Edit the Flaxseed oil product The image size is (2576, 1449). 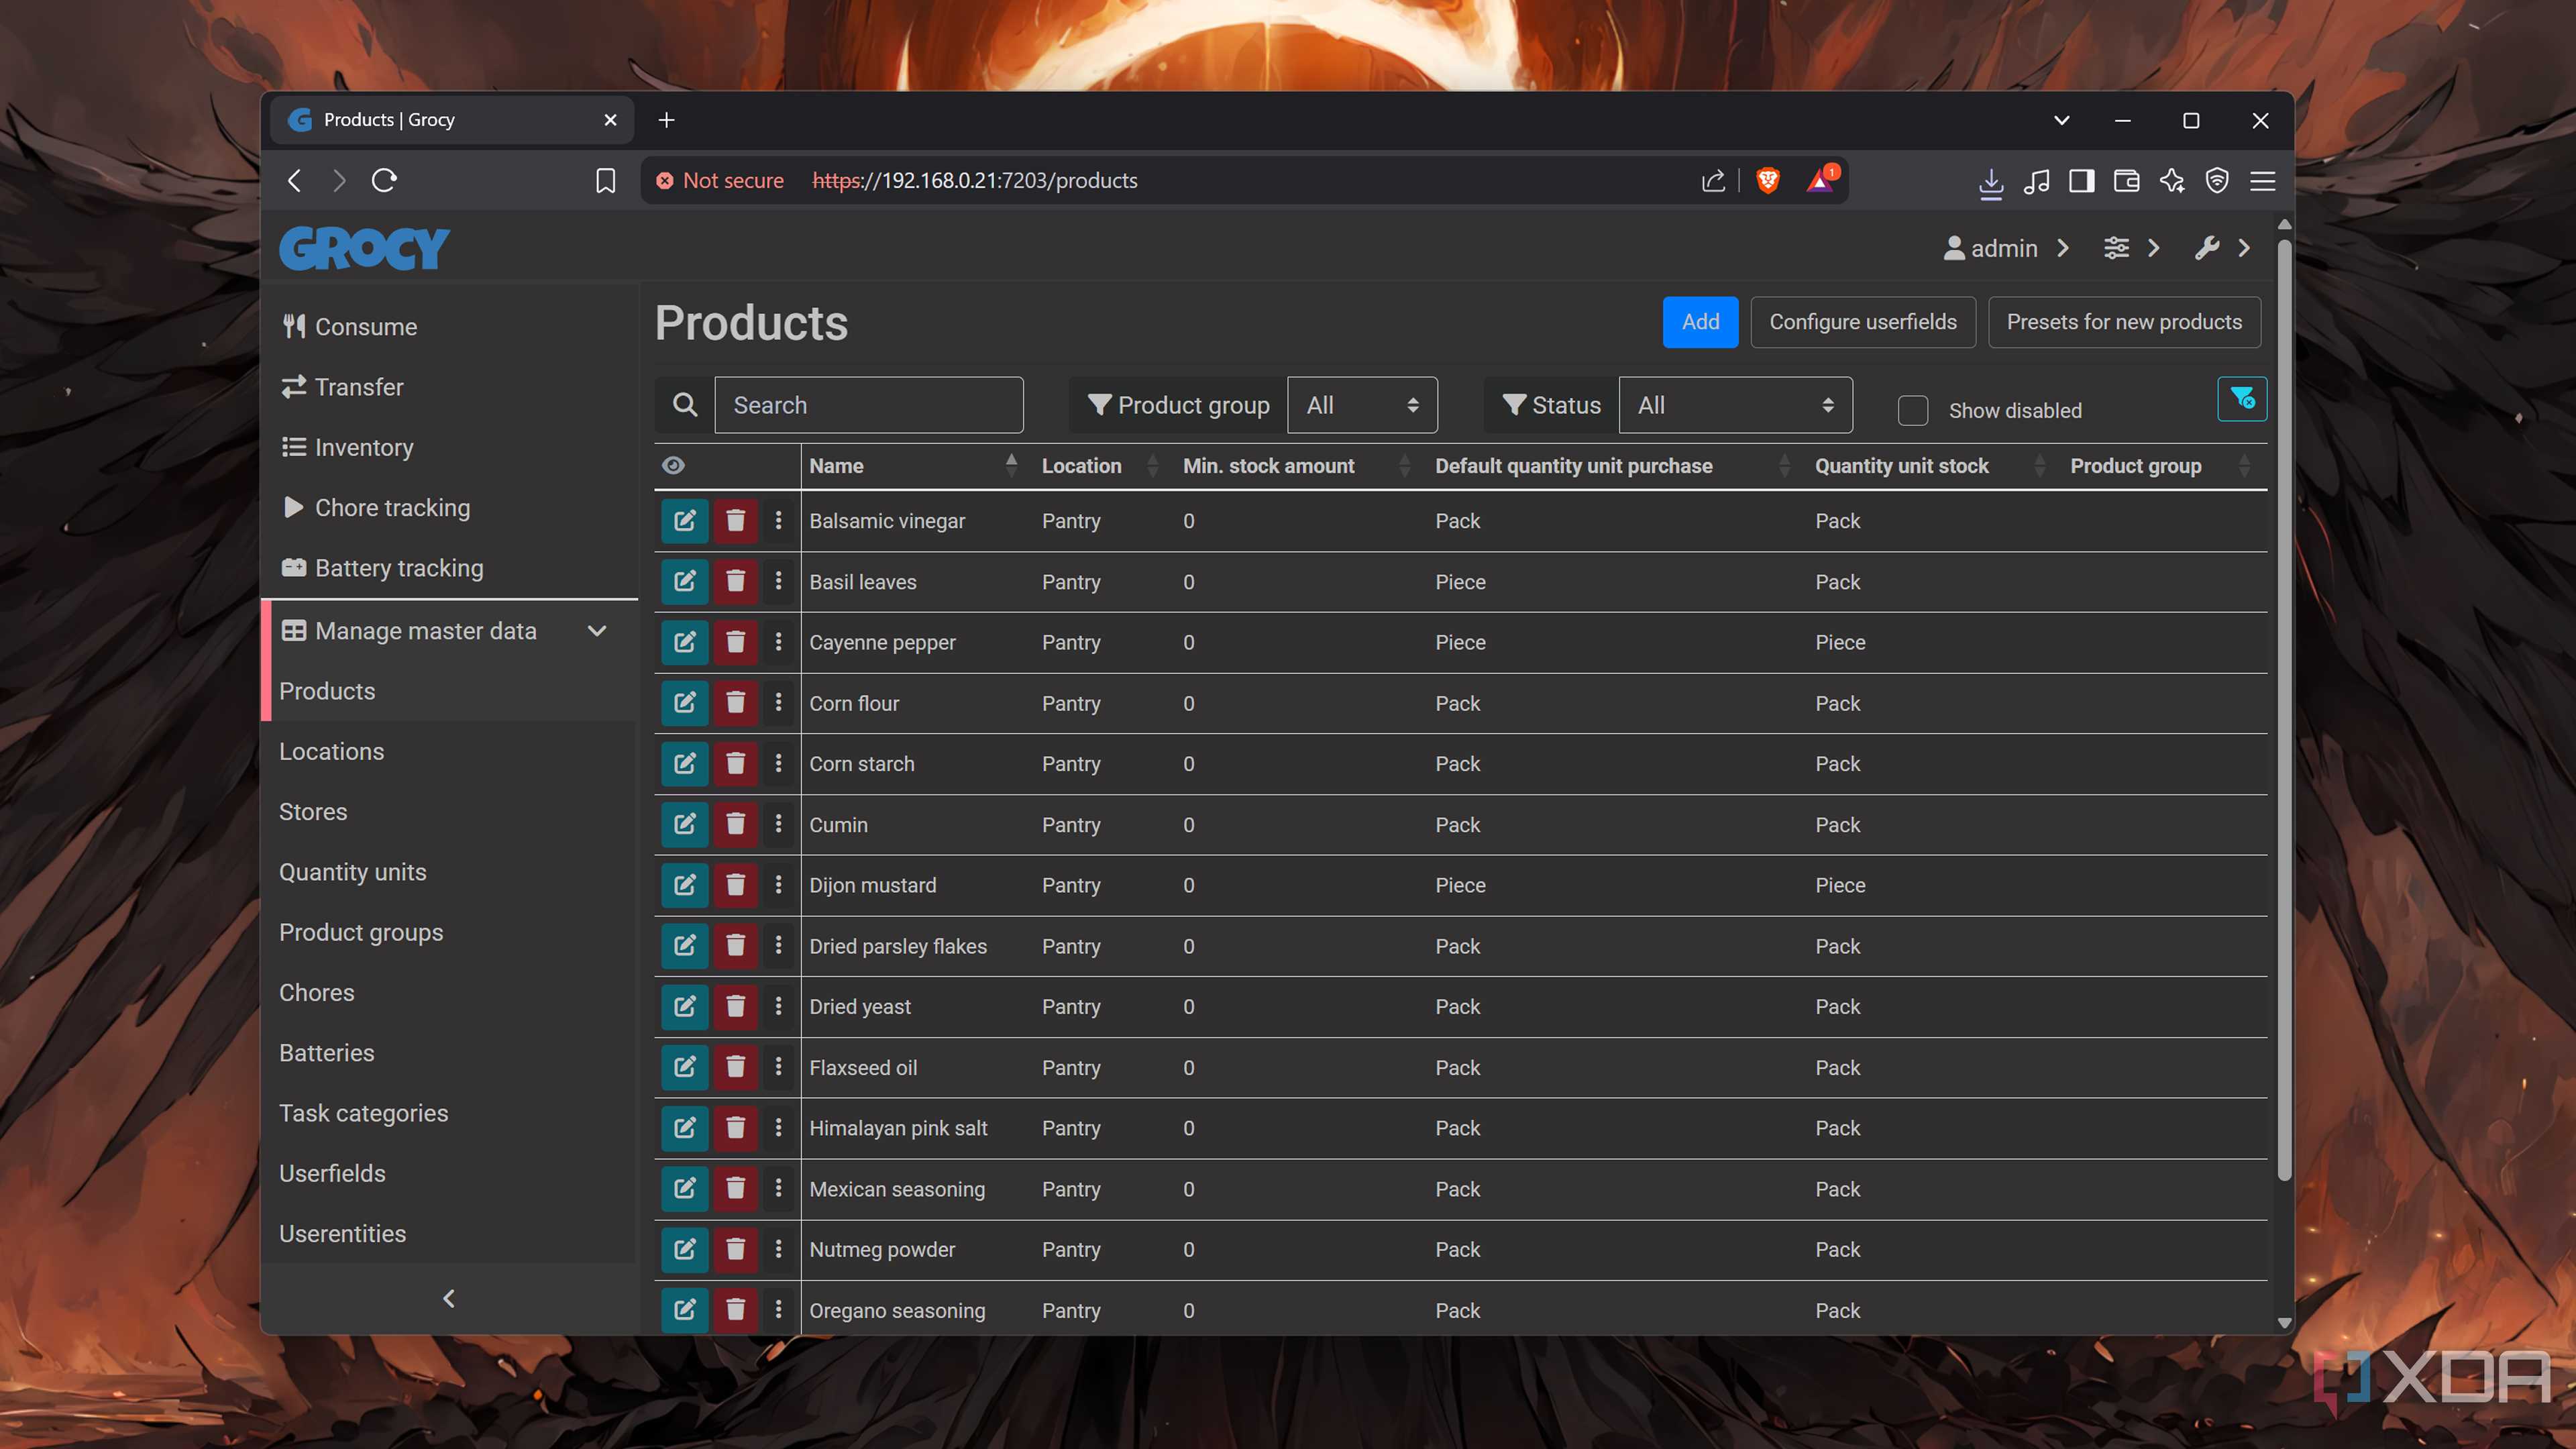pyautogui.click(x=684, y=1067)
